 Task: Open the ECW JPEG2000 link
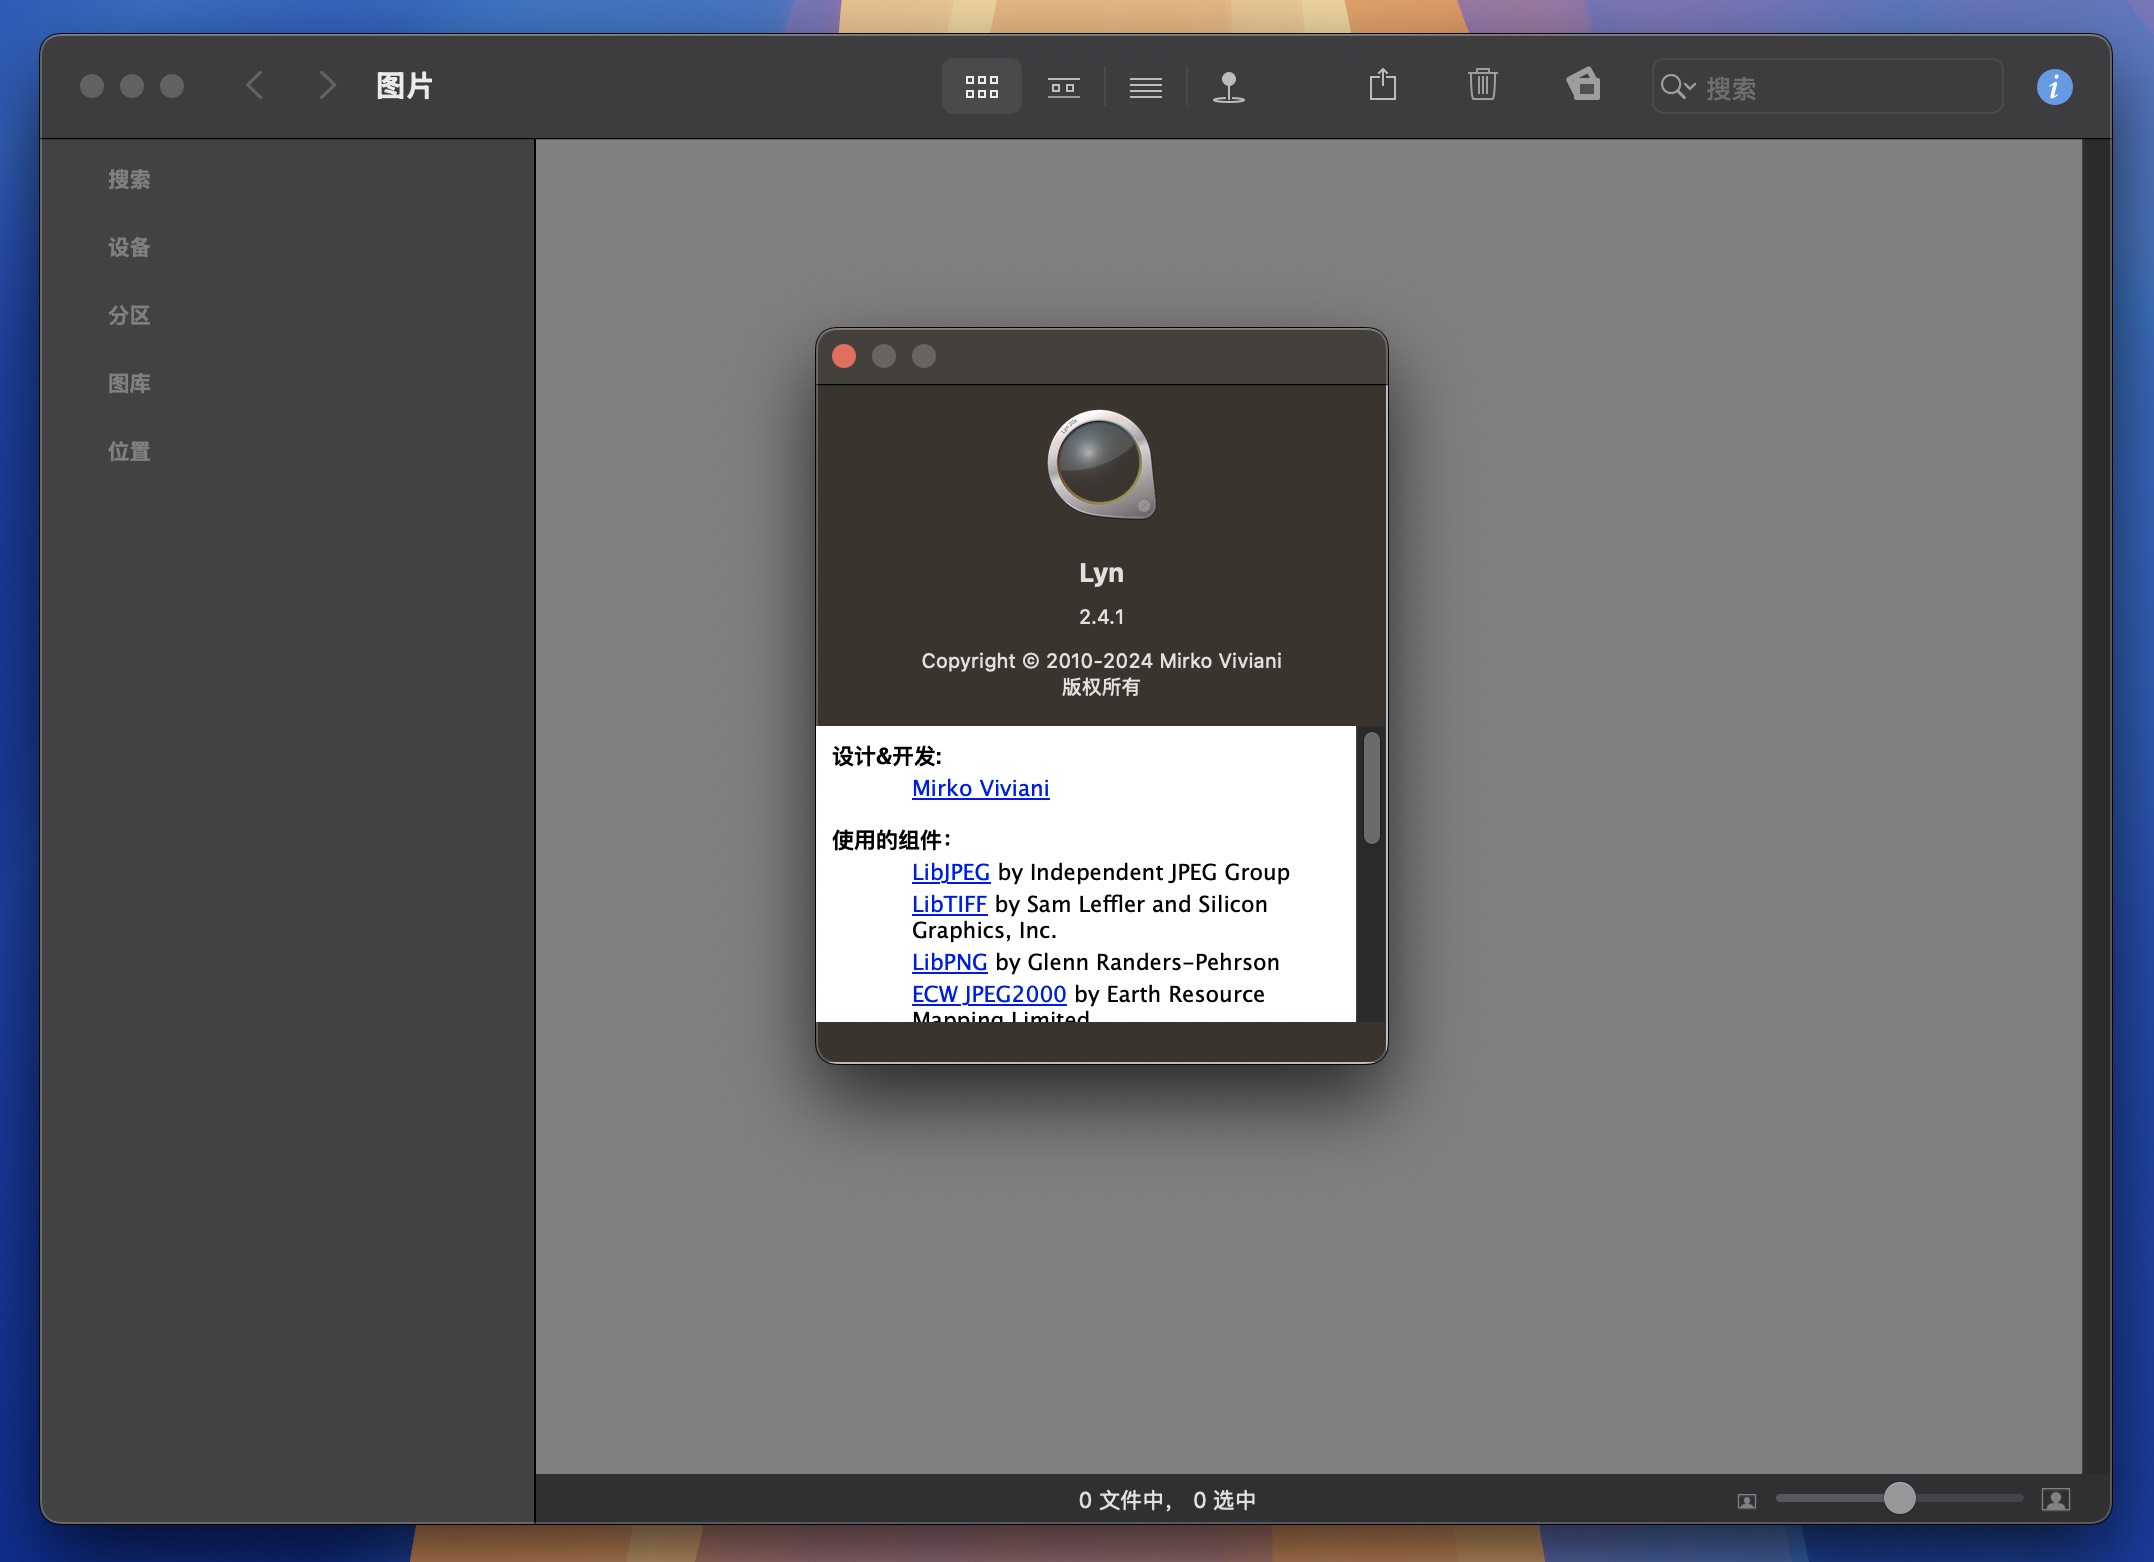tap(988, 994)
